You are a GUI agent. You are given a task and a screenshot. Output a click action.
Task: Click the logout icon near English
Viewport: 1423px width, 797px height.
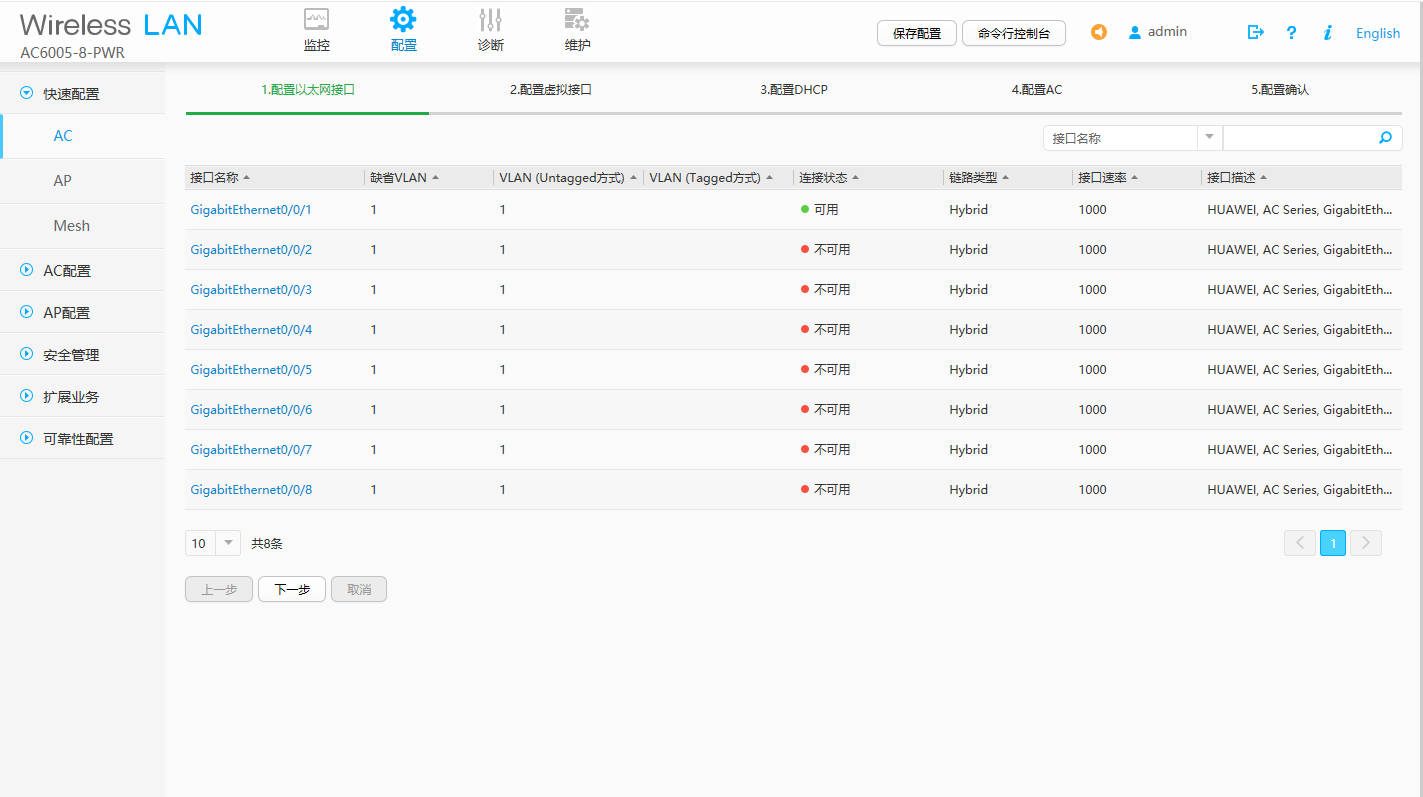[1255, 32]
